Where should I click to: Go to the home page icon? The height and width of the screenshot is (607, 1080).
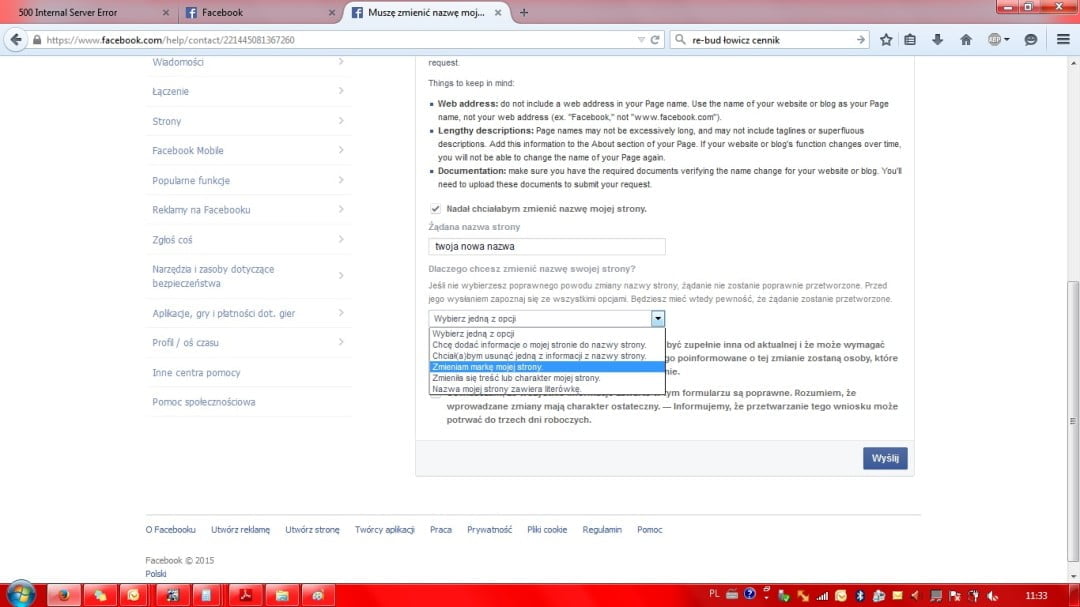(x=966, y=40)
